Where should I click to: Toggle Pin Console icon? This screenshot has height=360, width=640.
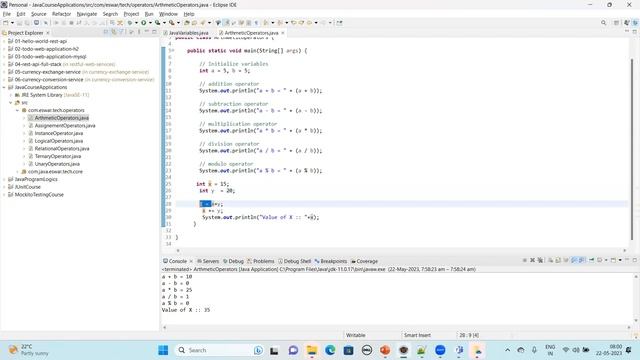point(591,260)
